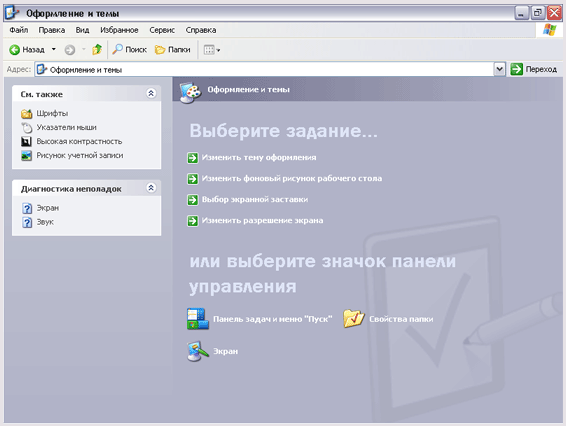566x426 pixels.
Task: Click arrow icon beside Изменить фоновый рисунок
Action: coord(193,179)
